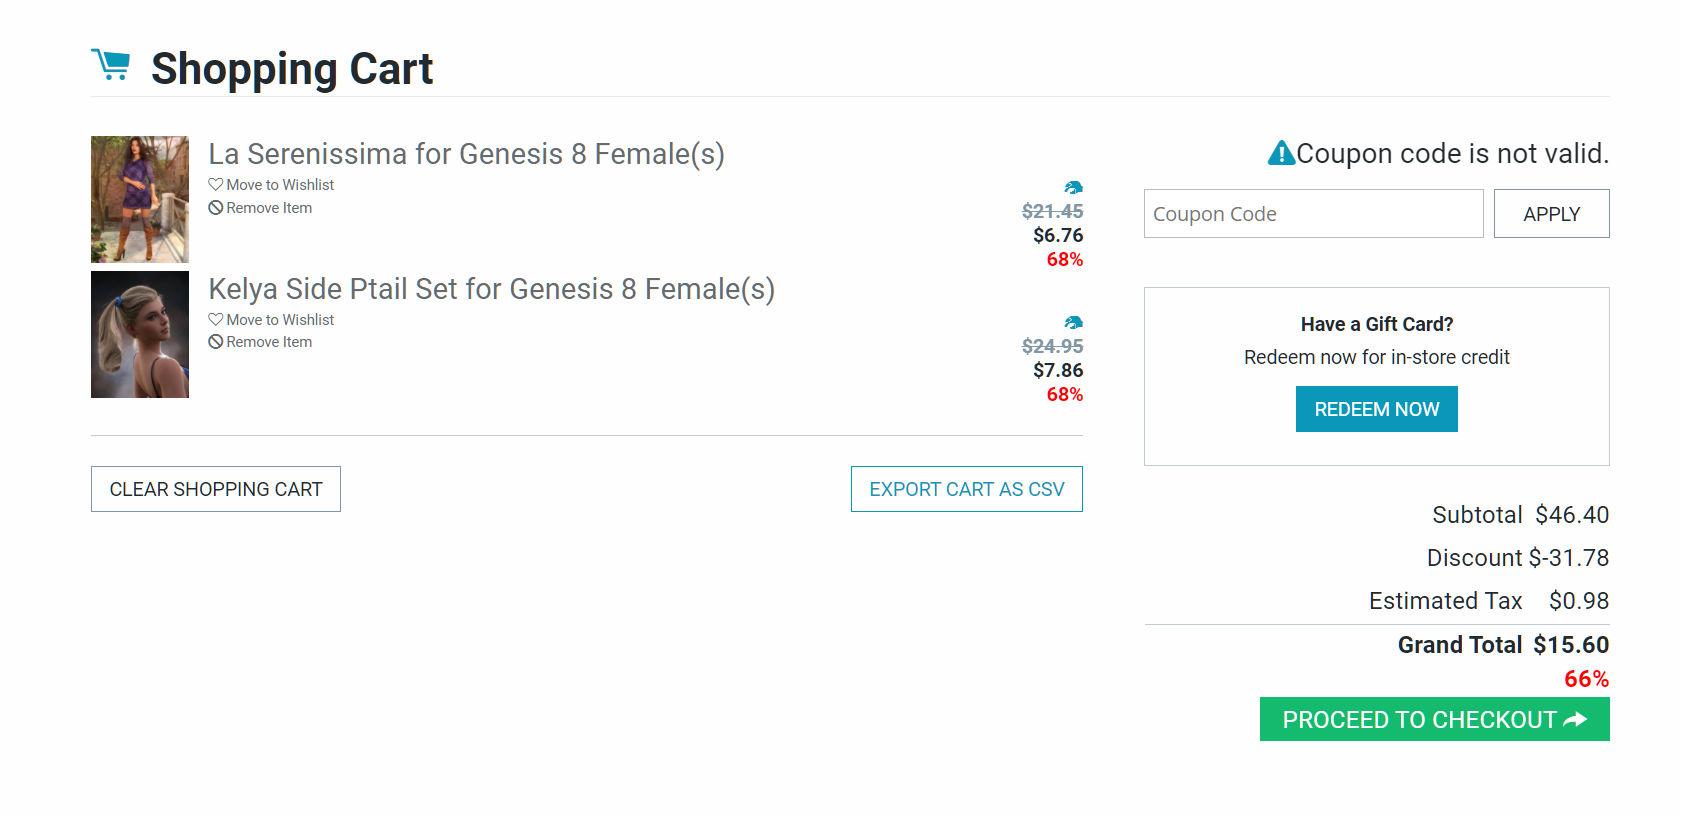The width and height of the screenshot is (1681, 816).
Task: Open Kelya Side Ptail Set title link
Action: point(491,289)
